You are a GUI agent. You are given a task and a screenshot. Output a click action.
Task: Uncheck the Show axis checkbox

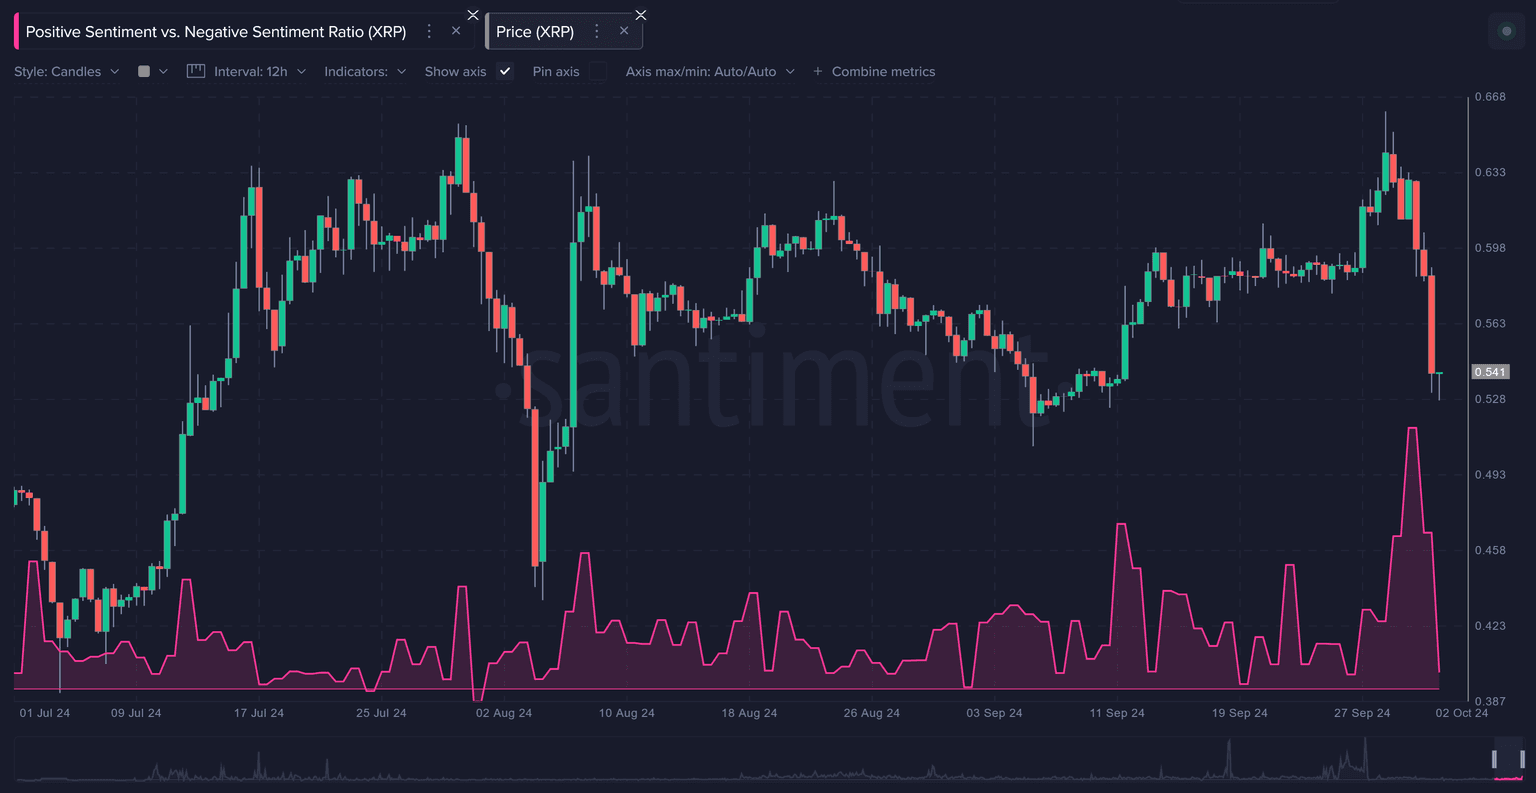tap(505, 71)
